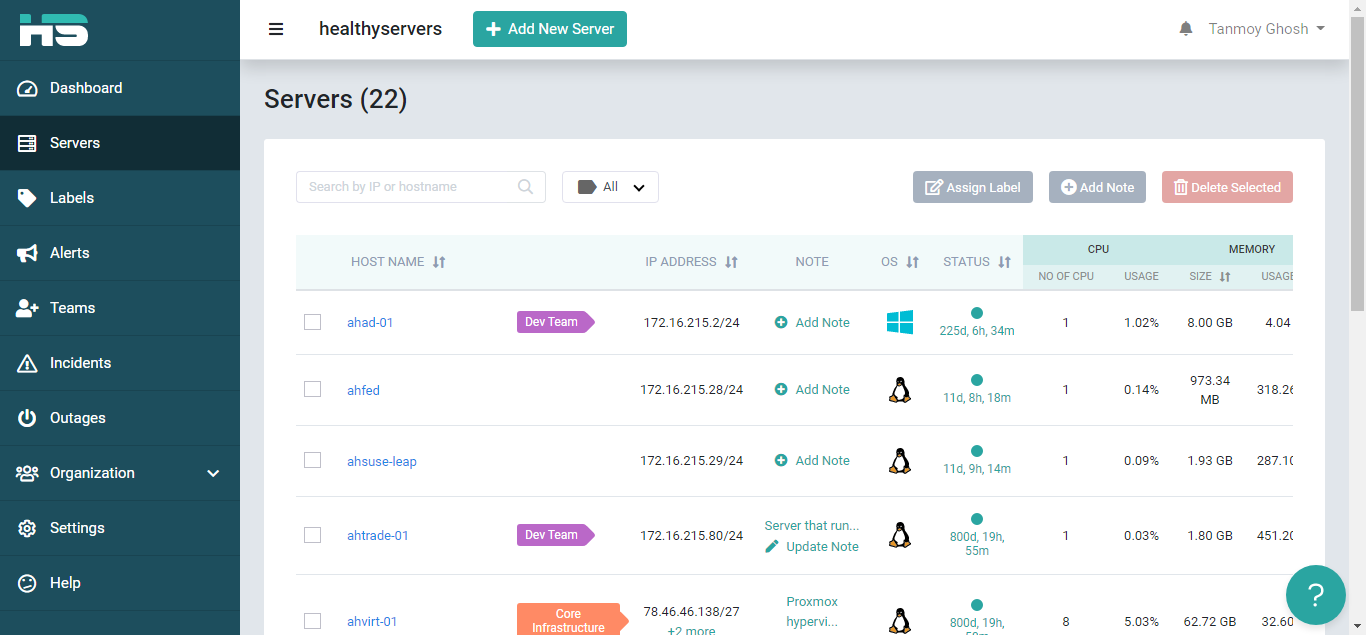Click the Alerts megaphone icon
This screenshot has width=1366, height=635.
(x=27, y=253)
